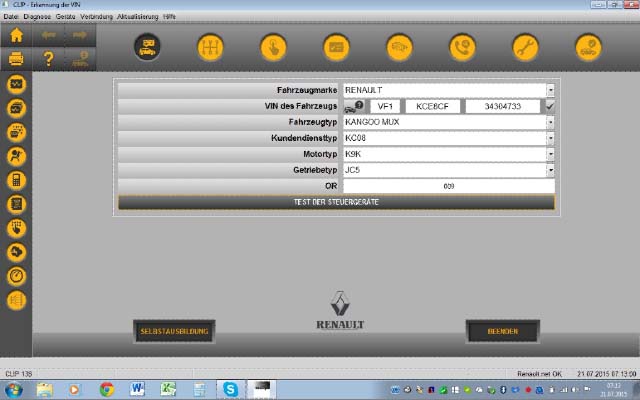The height and width of the screenshot is (400, 640).
Task: Toggle the VIN confirmation checkmark
Action: point(550,106)
